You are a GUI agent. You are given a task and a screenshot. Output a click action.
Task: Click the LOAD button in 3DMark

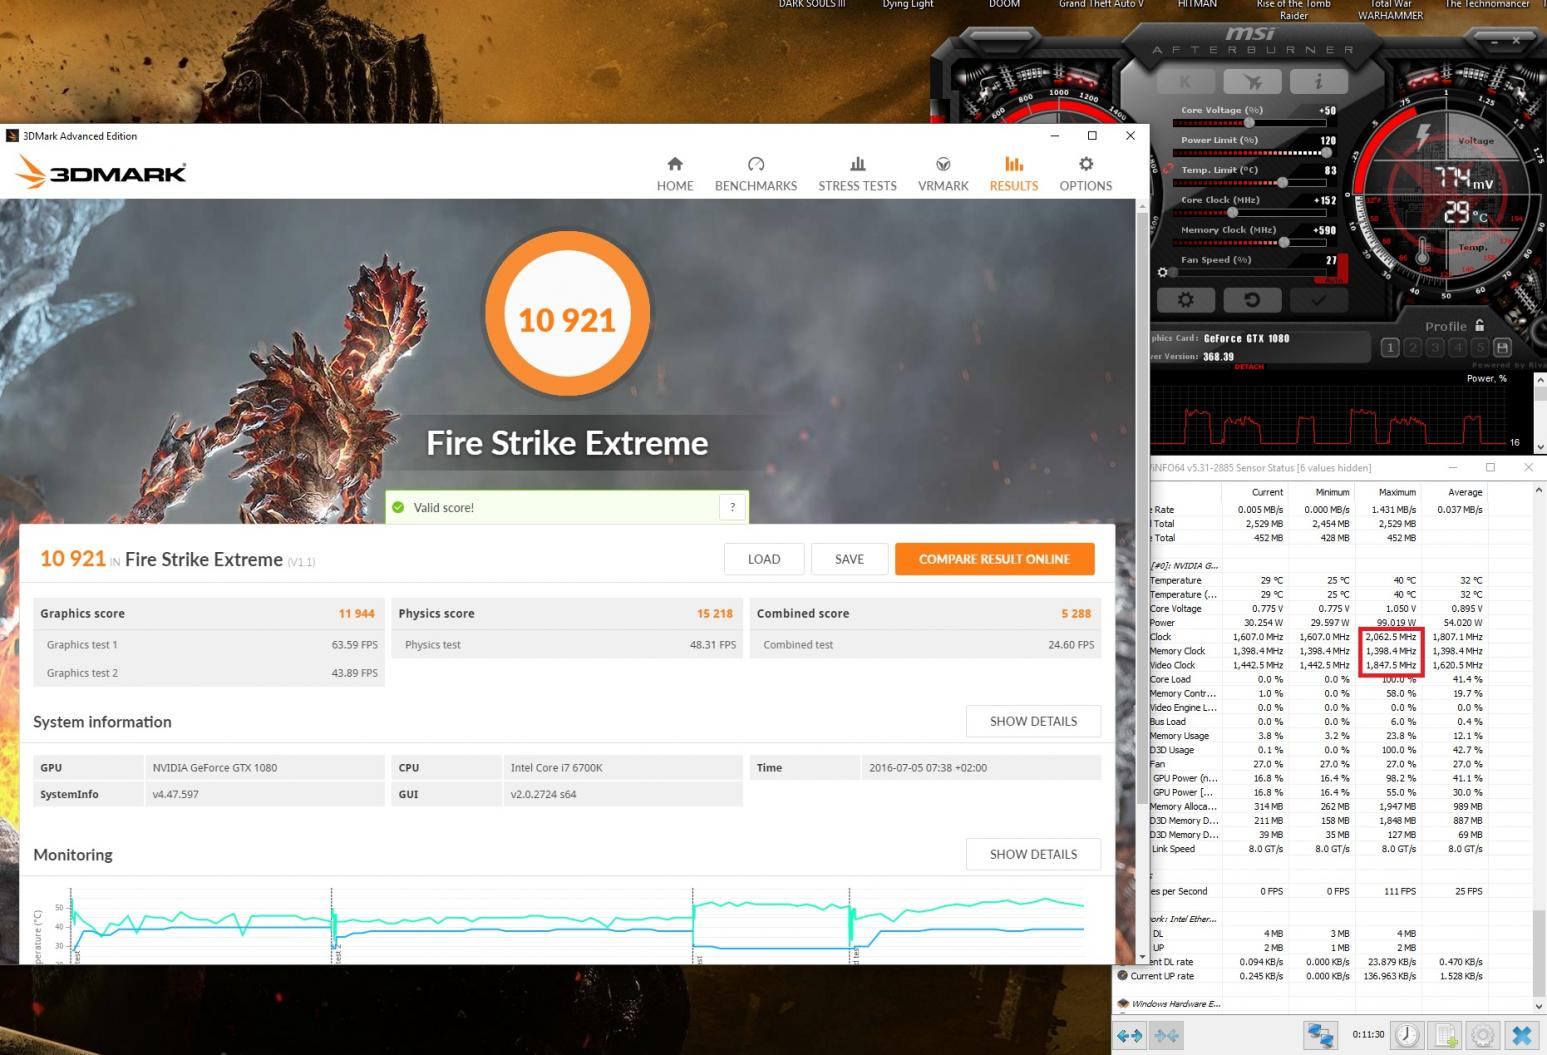pyautogui.click(x=764, y=559)
